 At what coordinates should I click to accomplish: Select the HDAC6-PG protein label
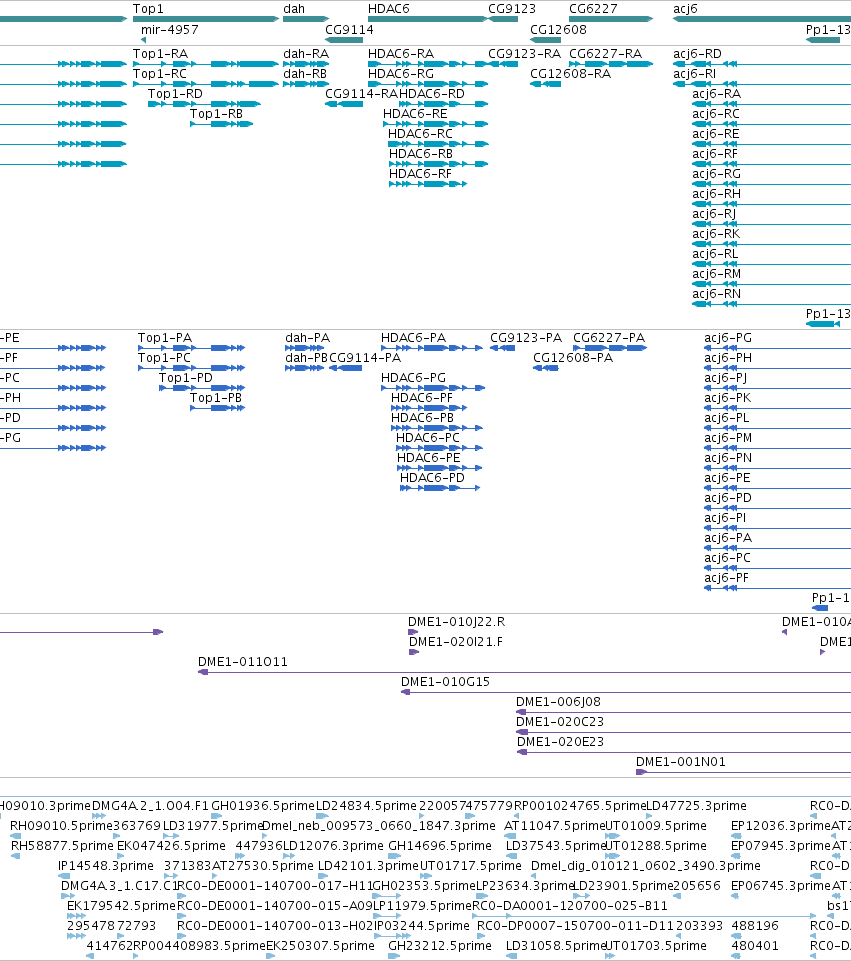tap(414, 378)
